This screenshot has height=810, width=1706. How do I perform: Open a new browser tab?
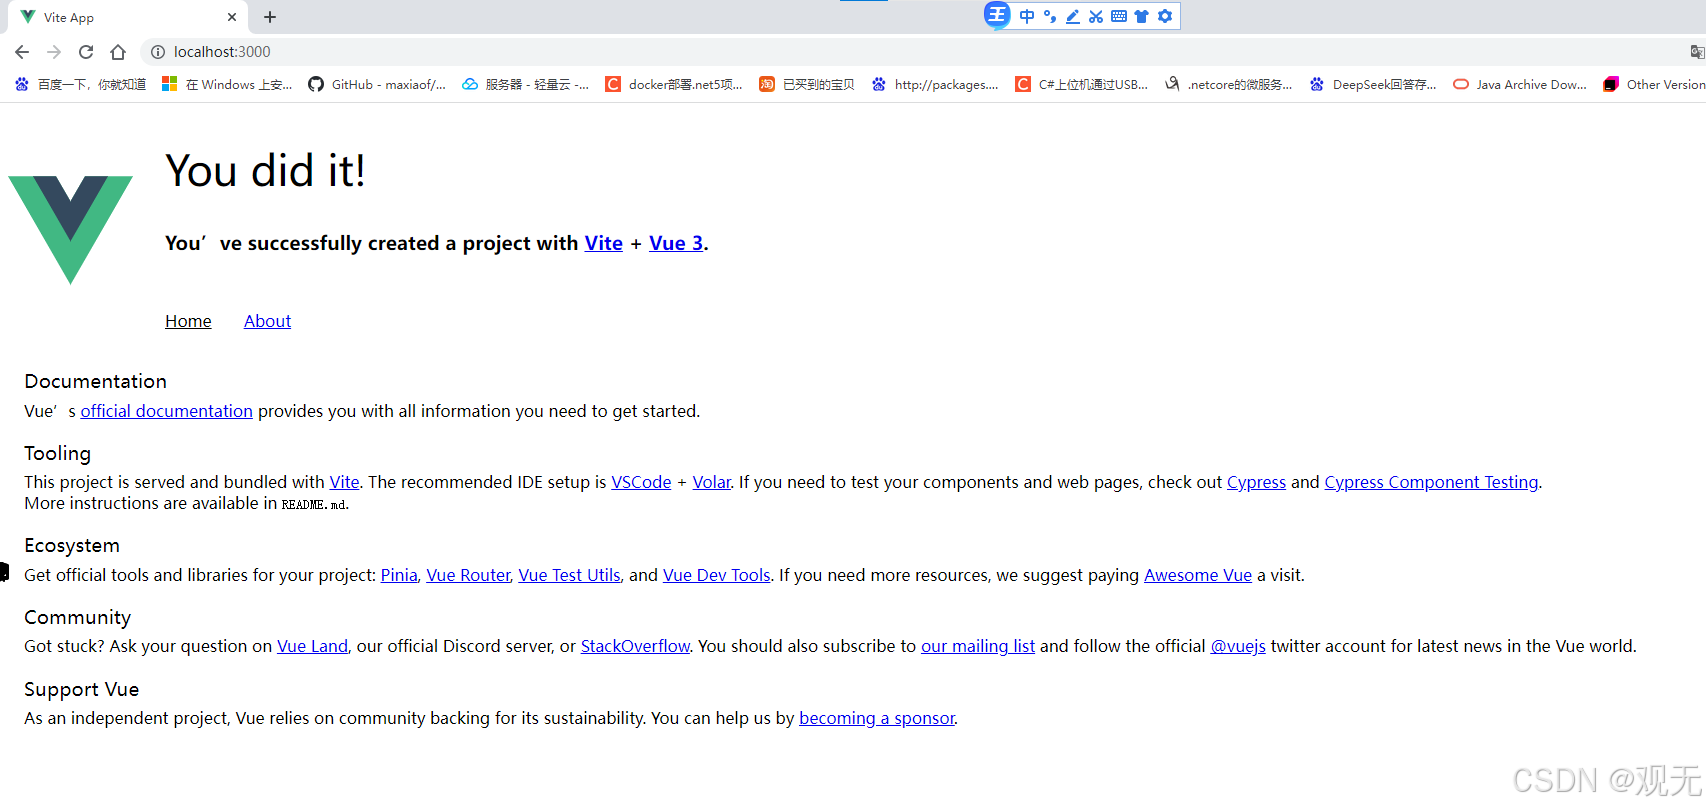pos(270,17)
